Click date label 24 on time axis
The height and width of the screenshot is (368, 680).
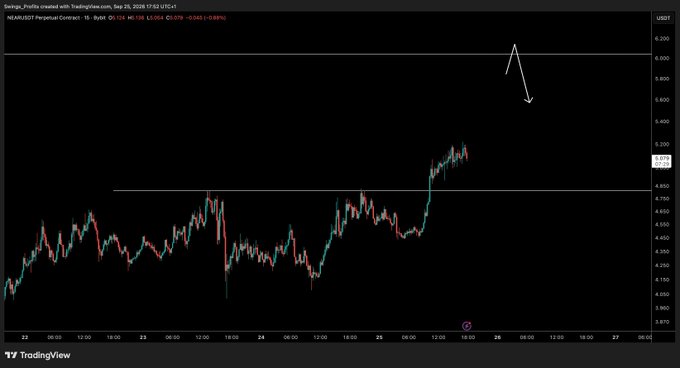click(261, 337)
